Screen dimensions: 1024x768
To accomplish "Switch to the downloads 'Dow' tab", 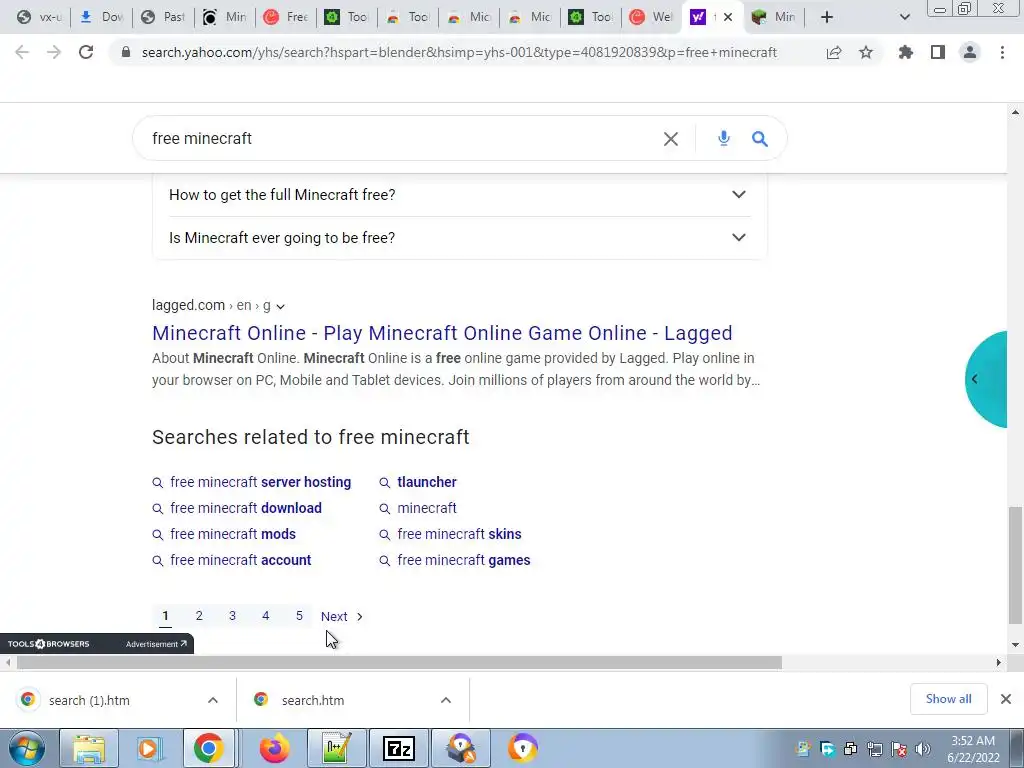I will [102, 17].
